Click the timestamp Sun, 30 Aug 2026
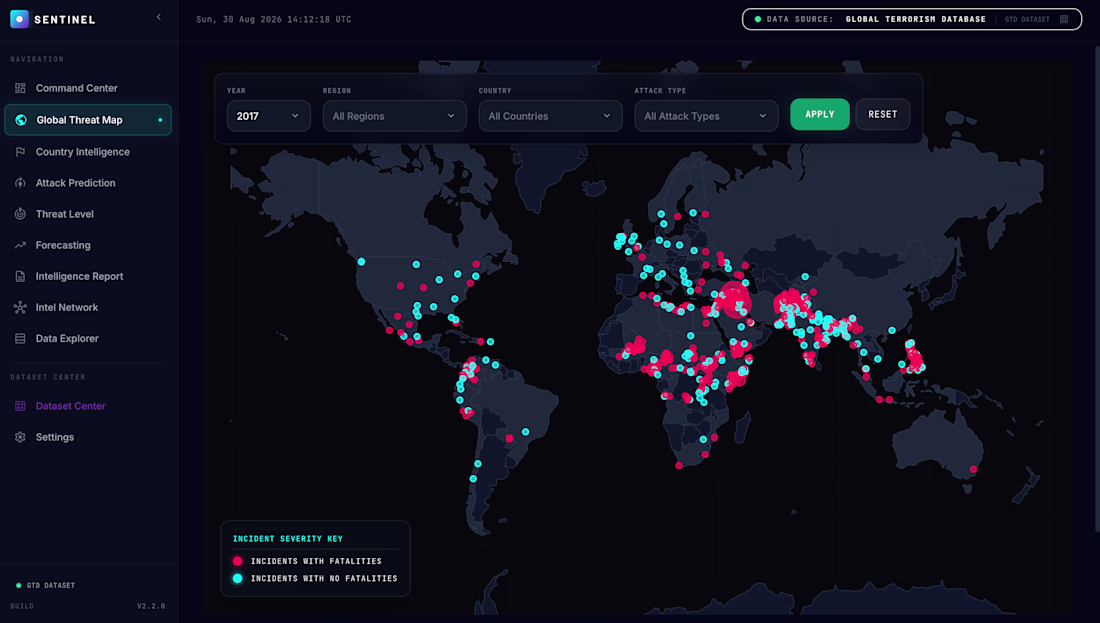1100x623 pixels. coord(274,20)
